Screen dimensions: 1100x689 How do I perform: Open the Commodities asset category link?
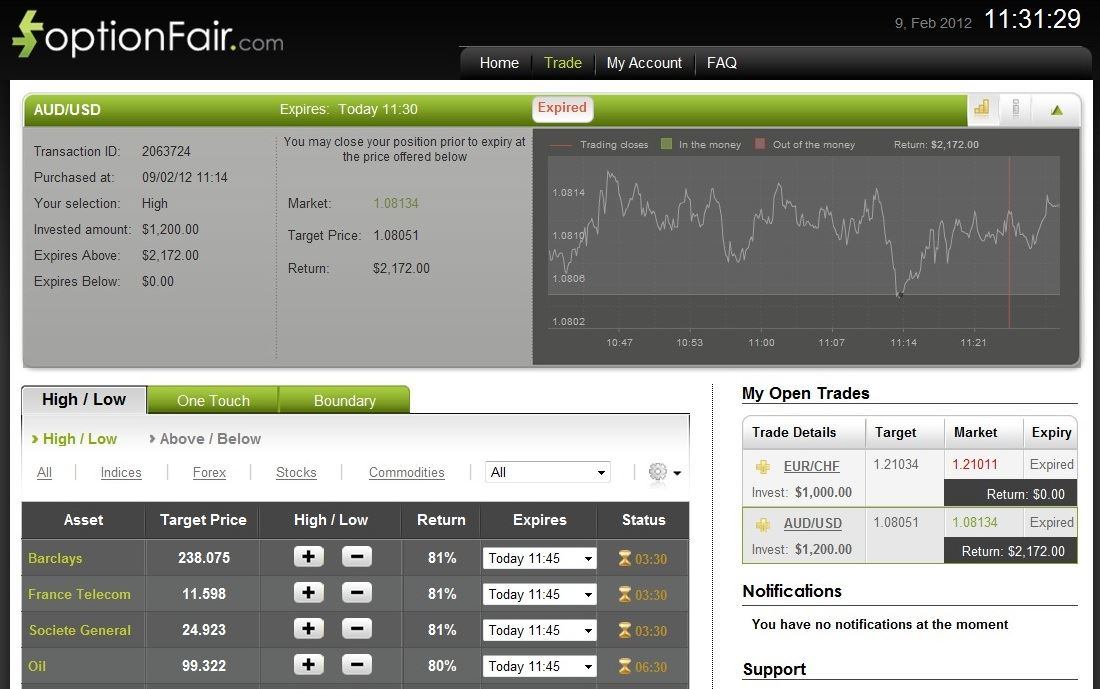(x=406, y=472)
